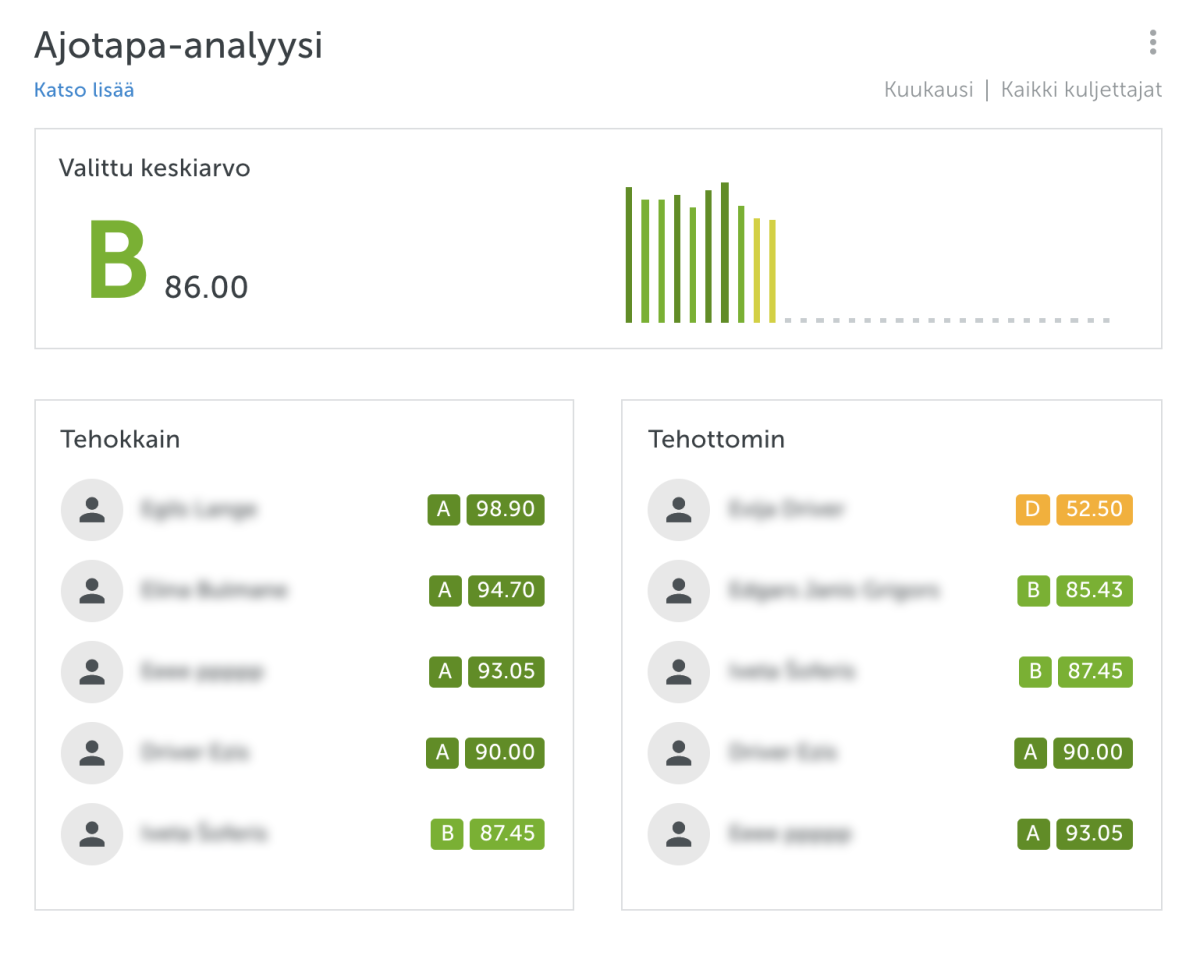Click avatar icon of driver scoring 52.50
1200x959 pixels.
click(x=679, y=510)
